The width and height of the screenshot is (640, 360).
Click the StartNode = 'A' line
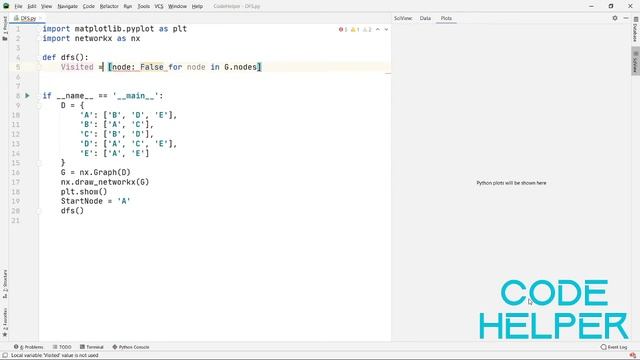tap(96, 201)
